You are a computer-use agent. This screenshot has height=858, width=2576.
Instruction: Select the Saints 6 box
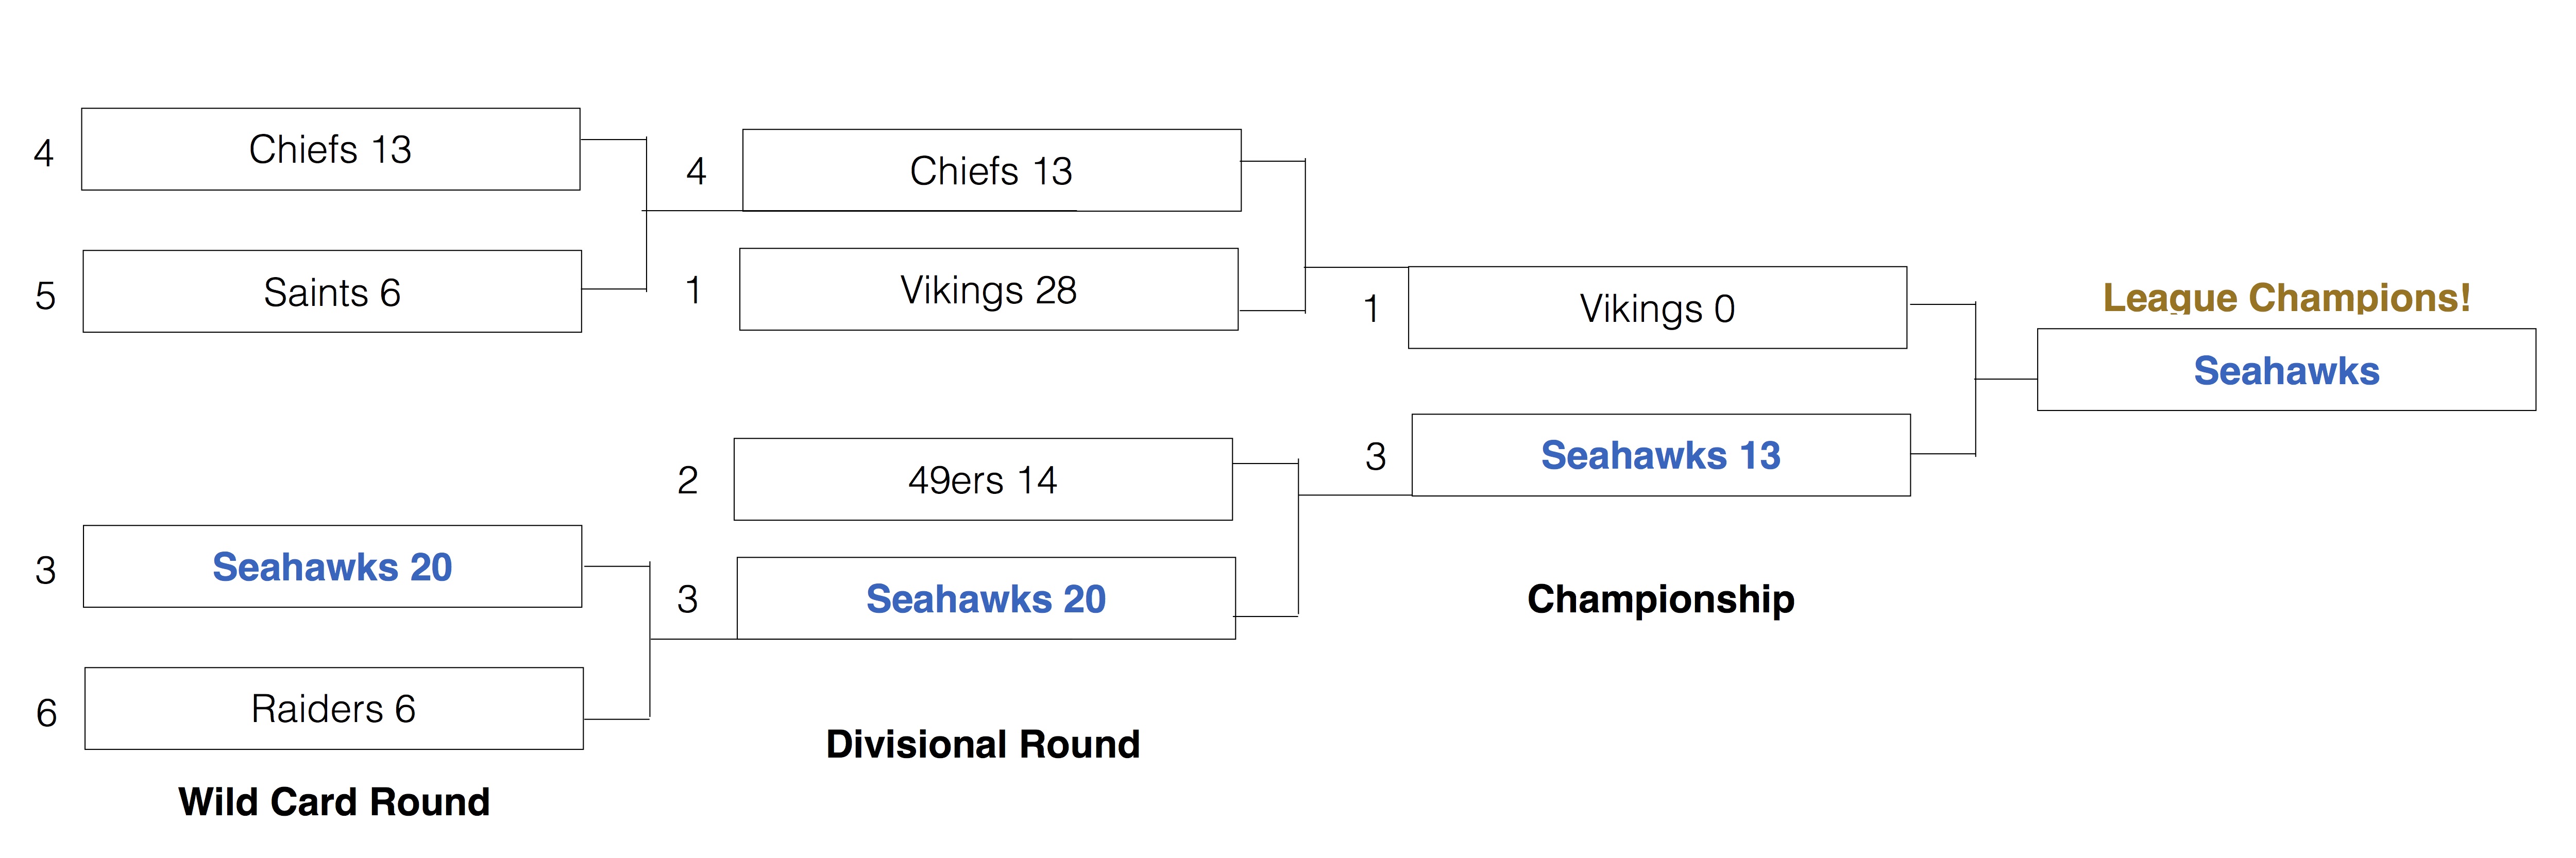[332, 291]
